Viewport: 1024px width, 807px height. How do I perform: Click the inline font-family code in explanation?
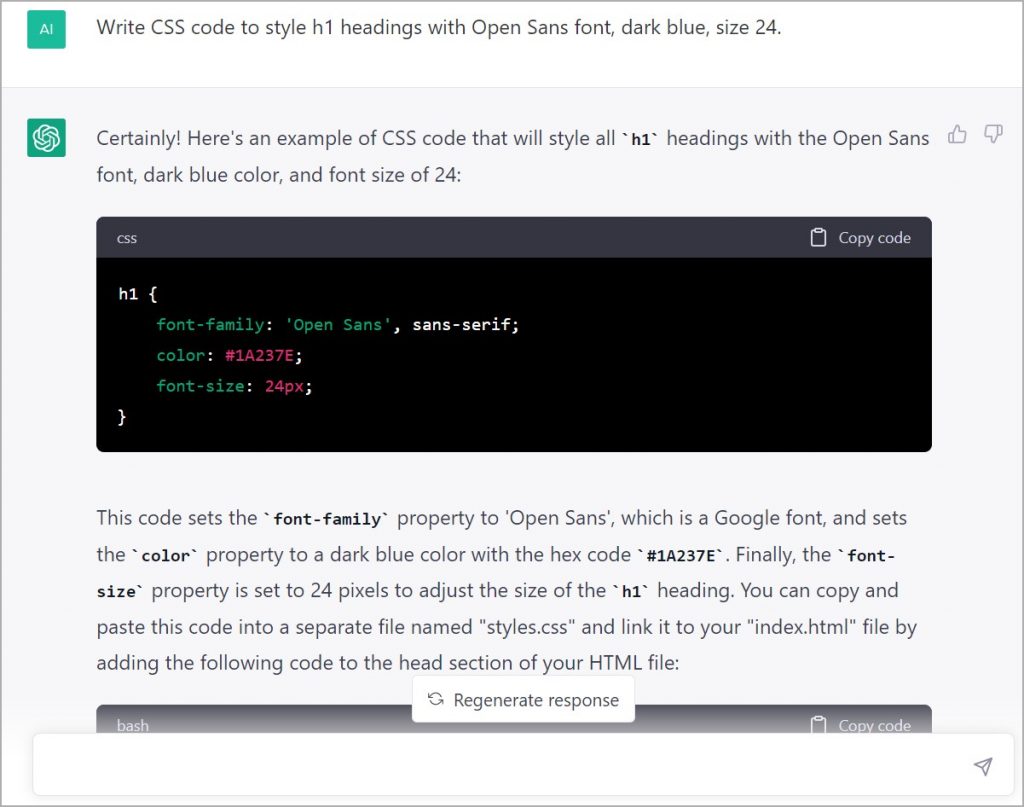pyautogui.click(x=326, y=519)
